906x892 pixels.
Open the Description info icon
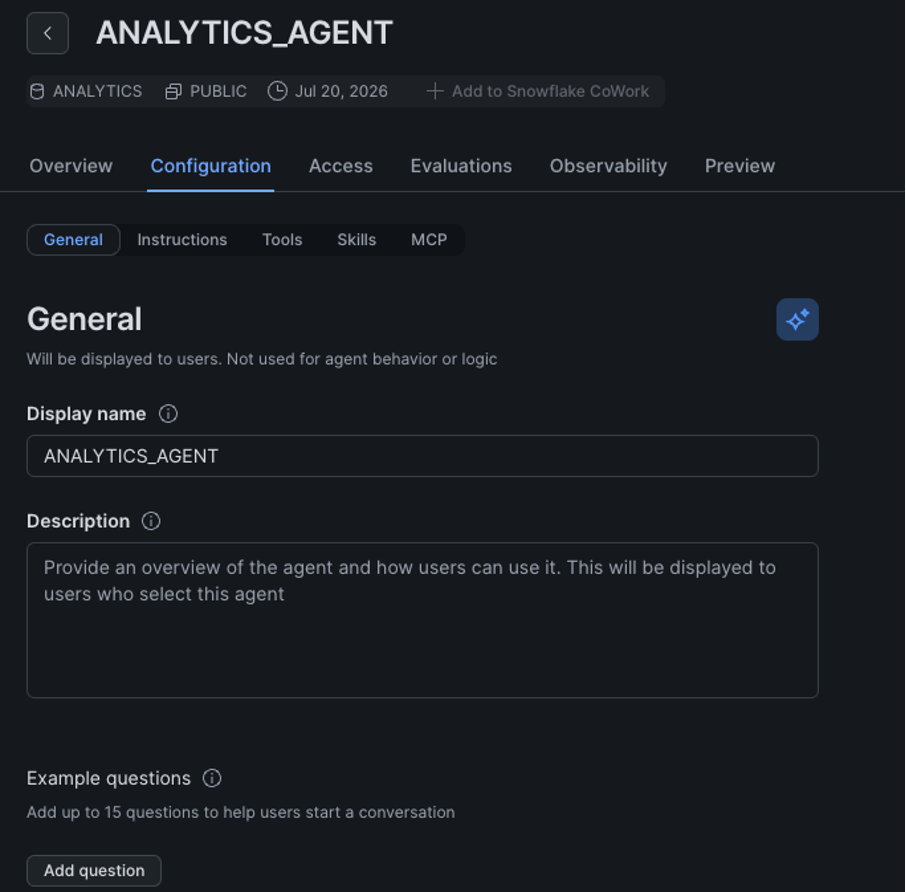pyautogui.click(x=151, y=521)
